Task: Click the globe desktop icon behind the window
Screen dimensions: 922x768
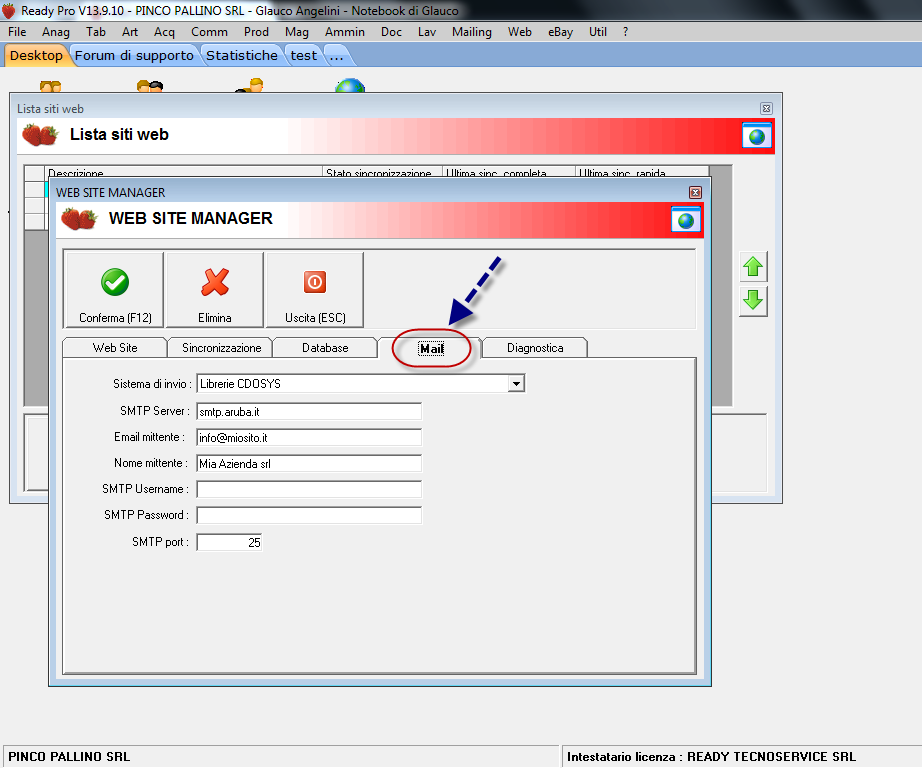Action: [x=350, y=86]
